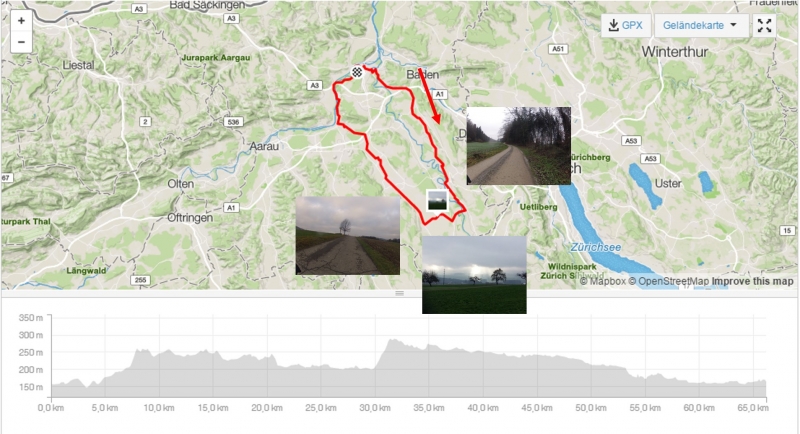Image resolution: width=800 pixels, height=434 pixels.
Task: Enter fullscreen map view
Action: click(x=764, y=25)
